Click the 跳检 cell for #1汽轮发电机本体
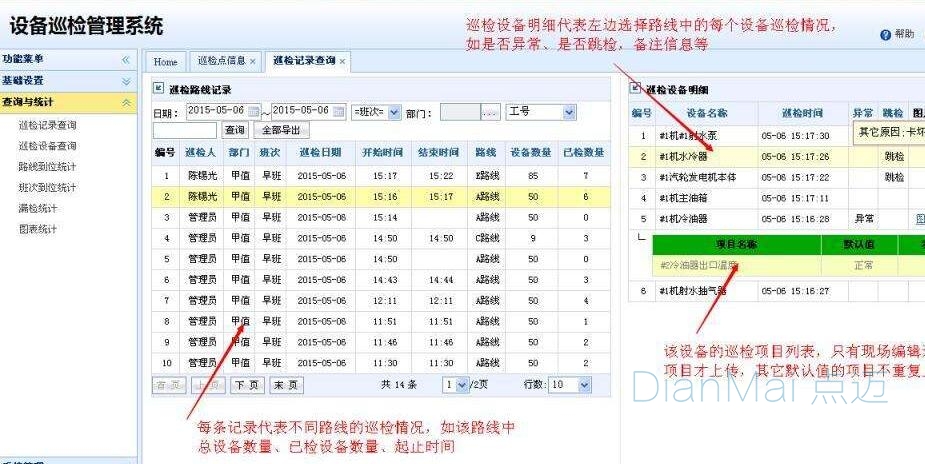This screenshot has height=464, width=925. [894, 177]
